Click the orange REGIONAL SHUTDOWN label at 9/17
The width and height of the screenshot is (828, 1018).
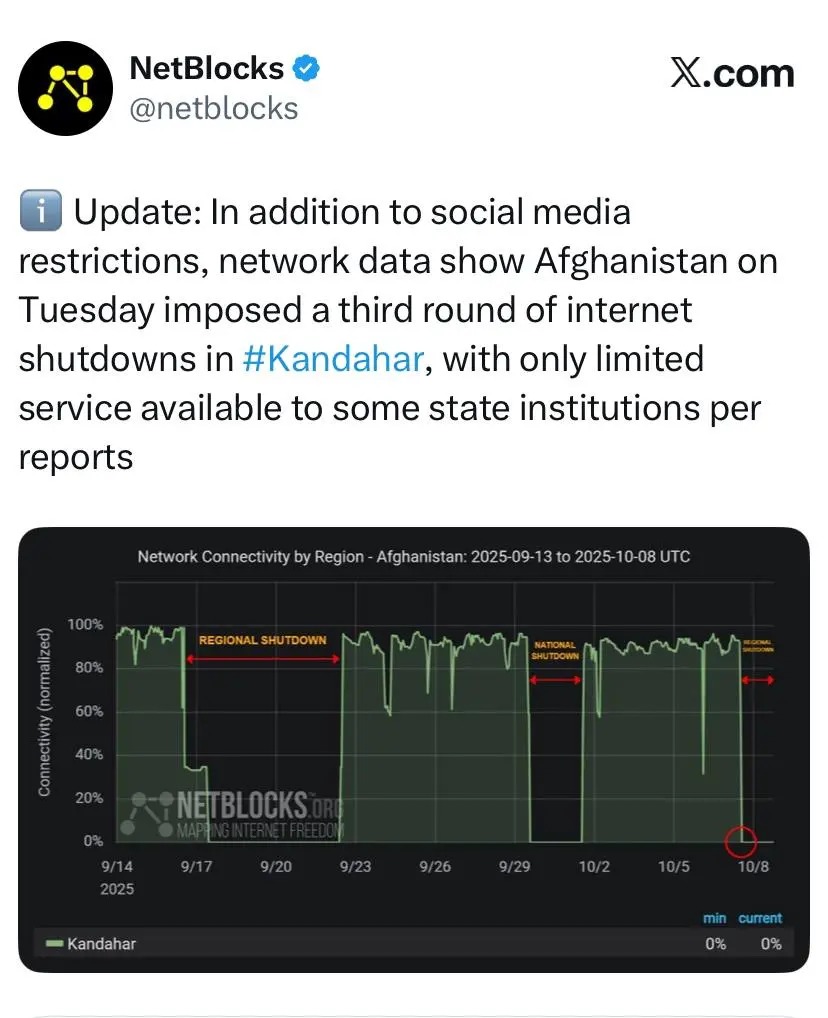[x=263, y=640]
